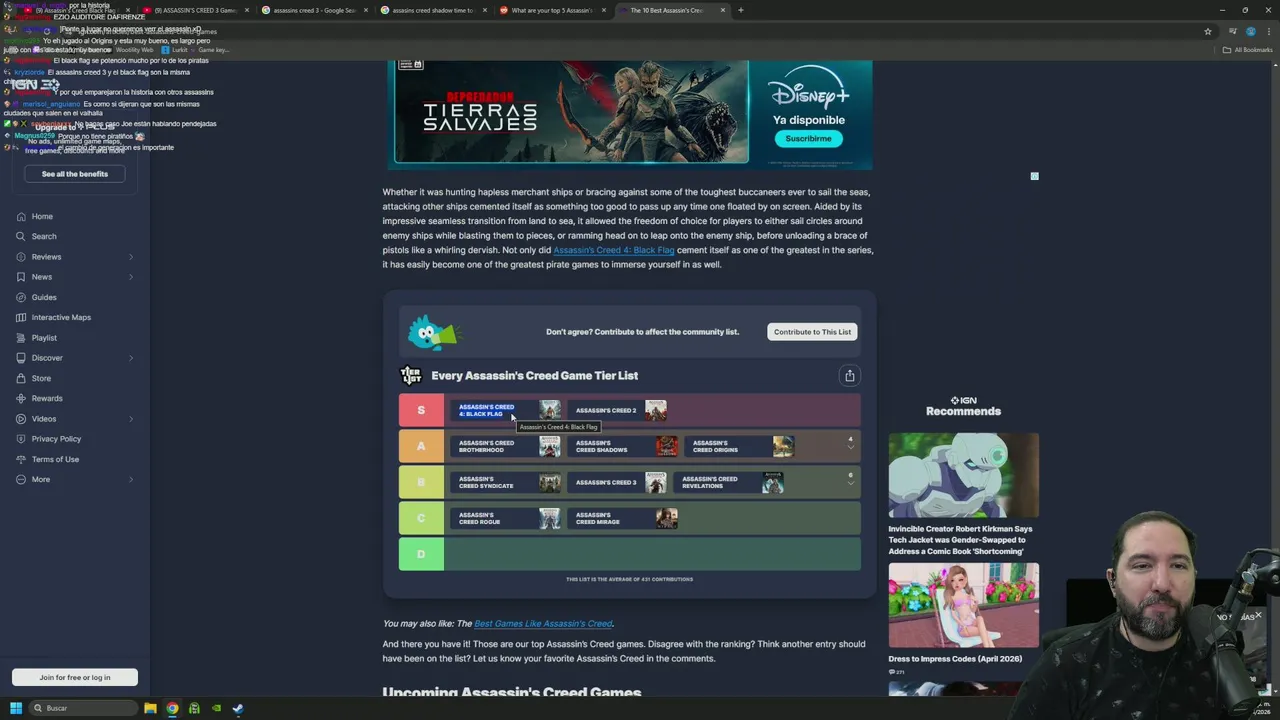Open the Windows Start menu
This screenshot has width=1280, height=720.
(15, 708)
